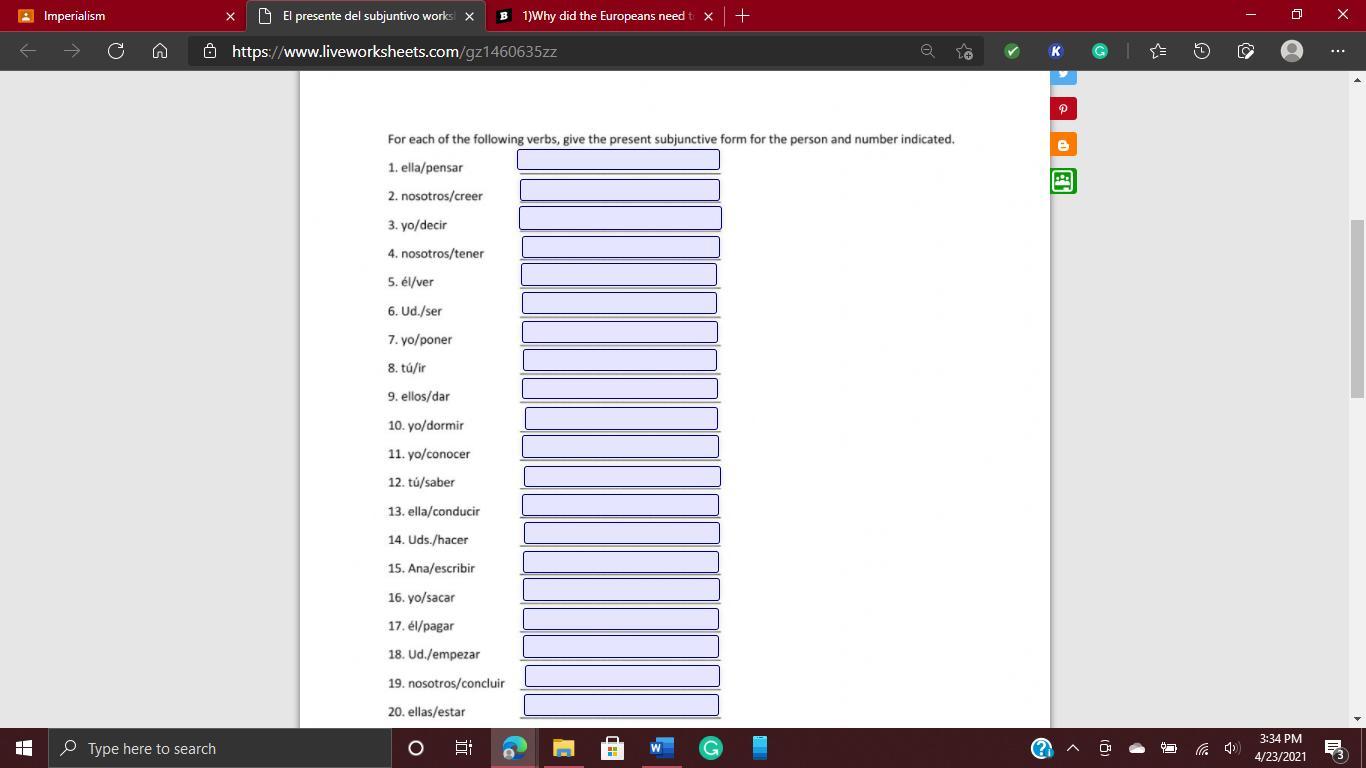Click answer box for yo/poner

620,331
